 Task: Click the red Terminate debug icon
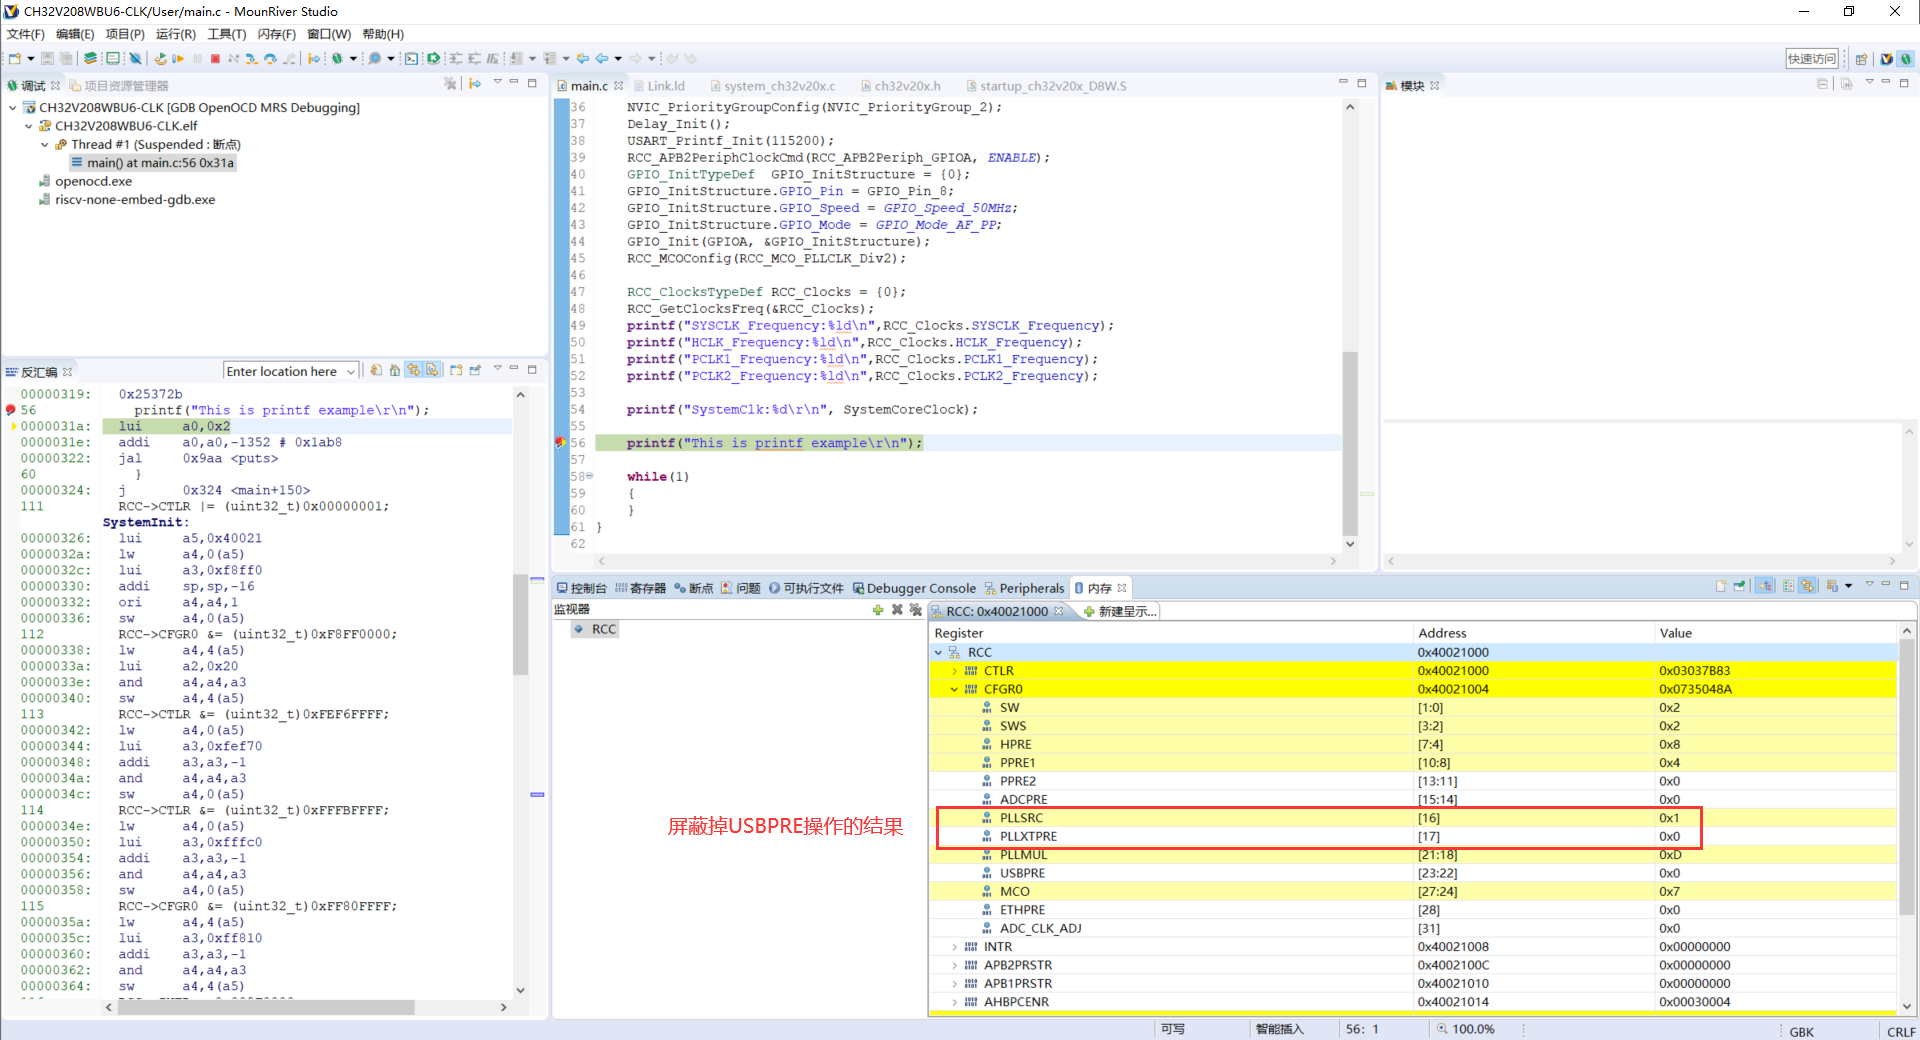click(x=215, y=59)
